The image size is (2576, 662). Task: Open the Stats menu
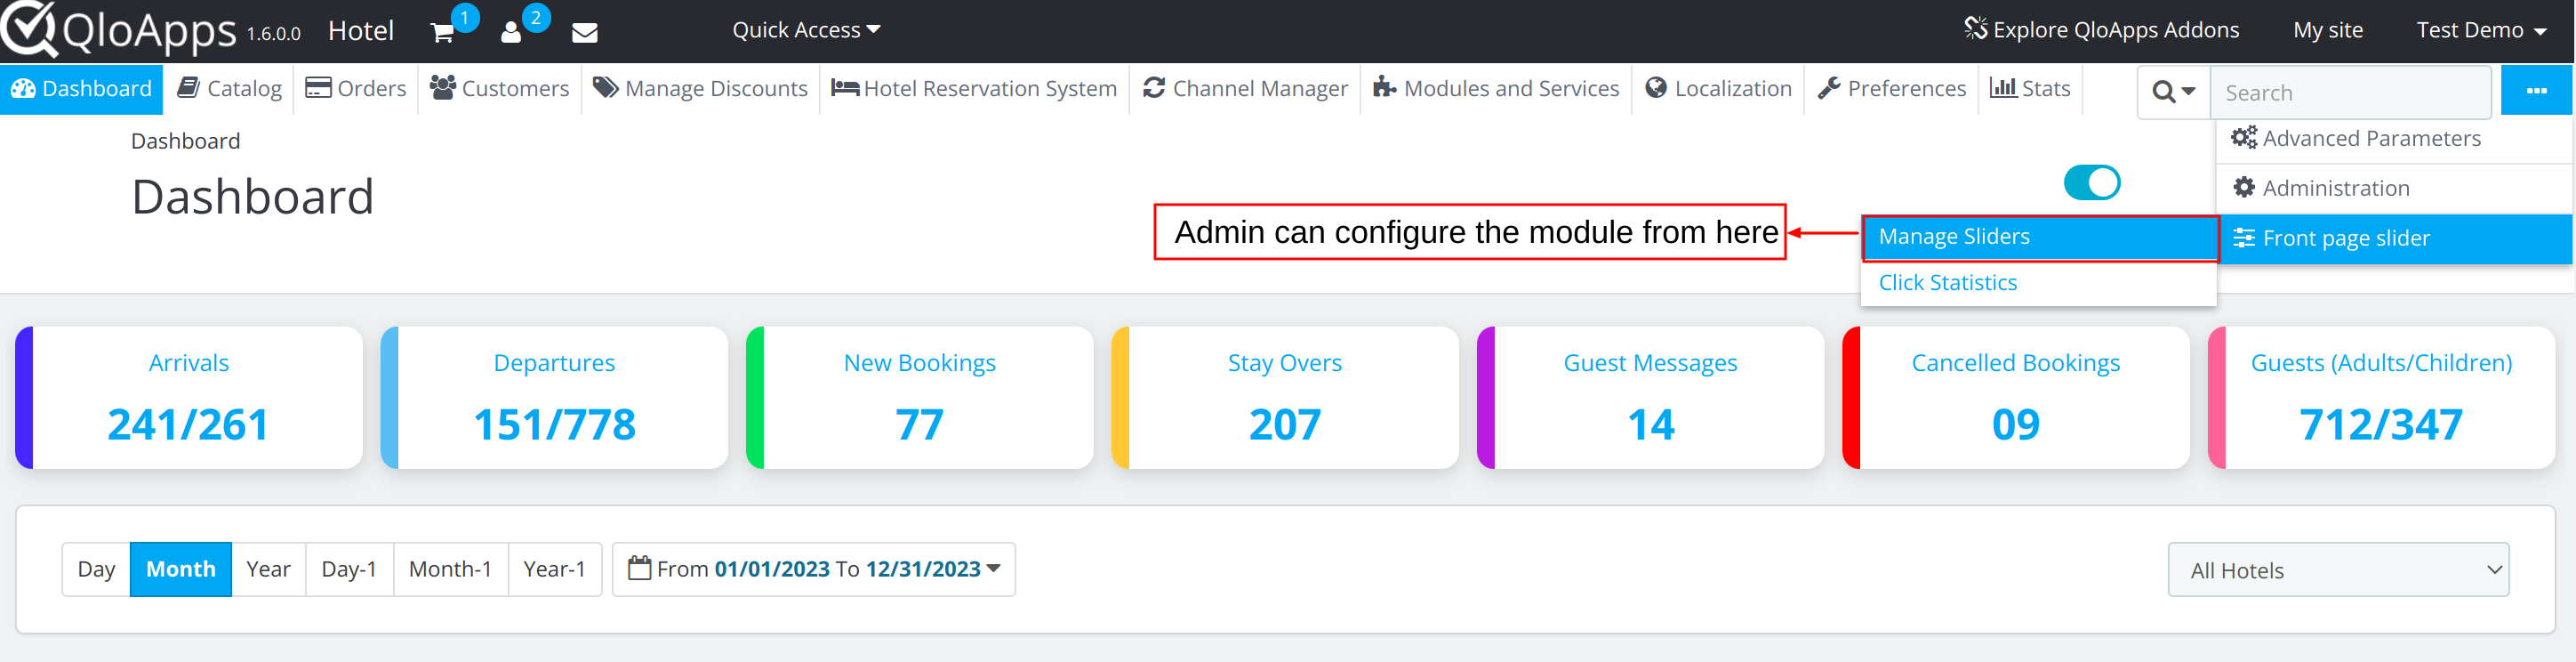pyautogui.click(x=2030, y=89)
